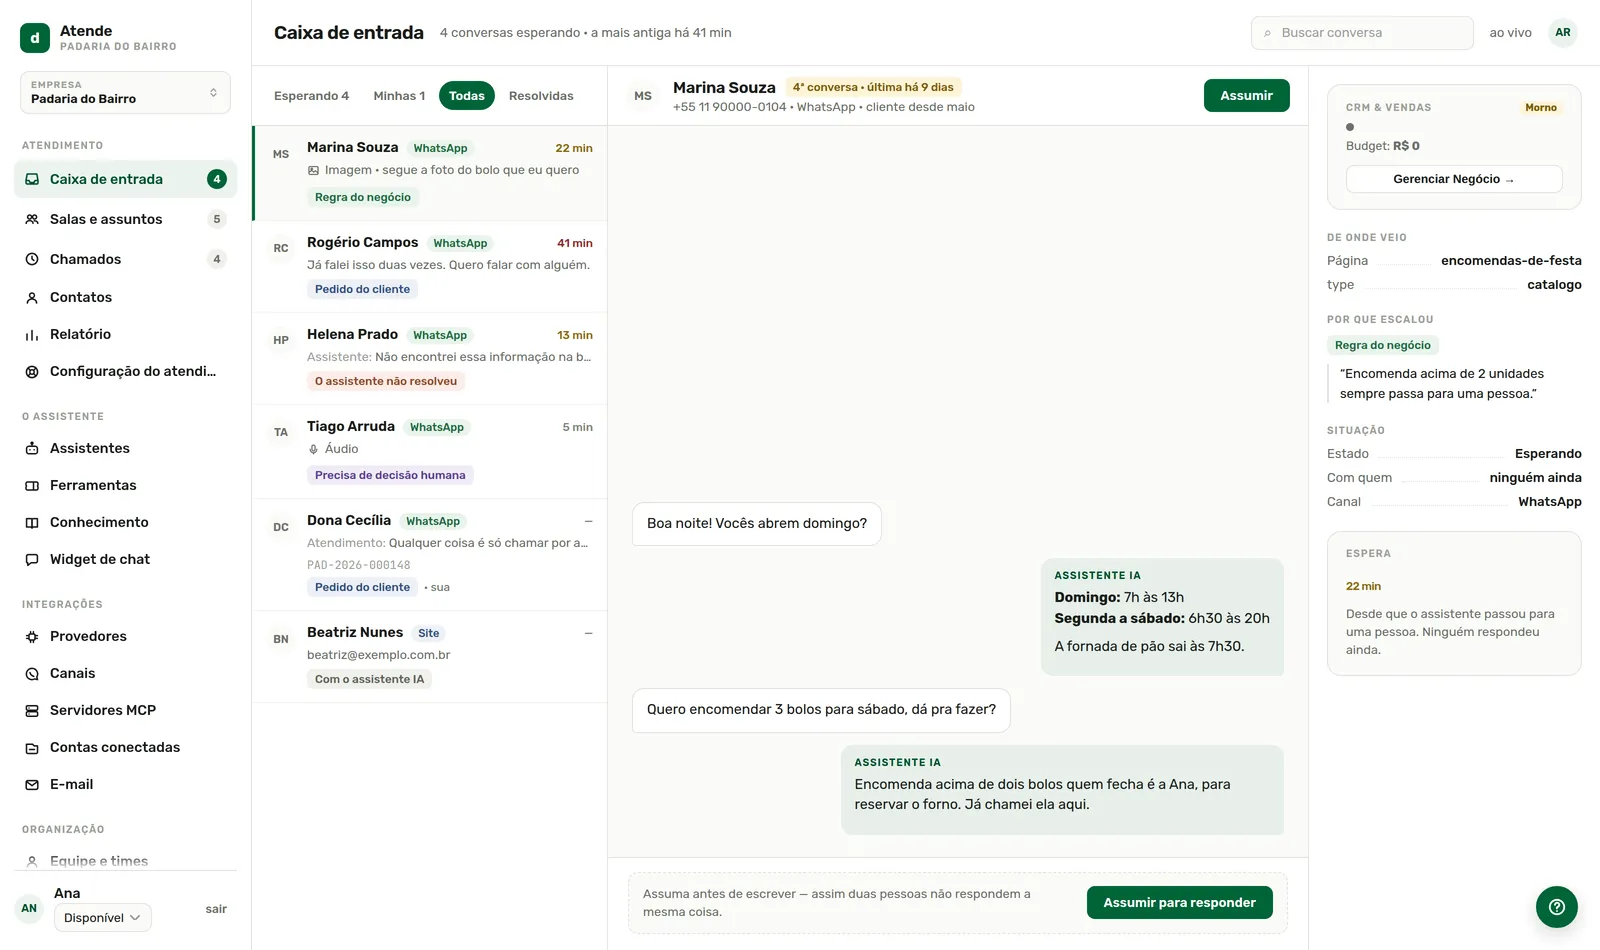Open Dona Cecília conversation
Screen dimensions: 1600x950
click(x=430, y=554)
